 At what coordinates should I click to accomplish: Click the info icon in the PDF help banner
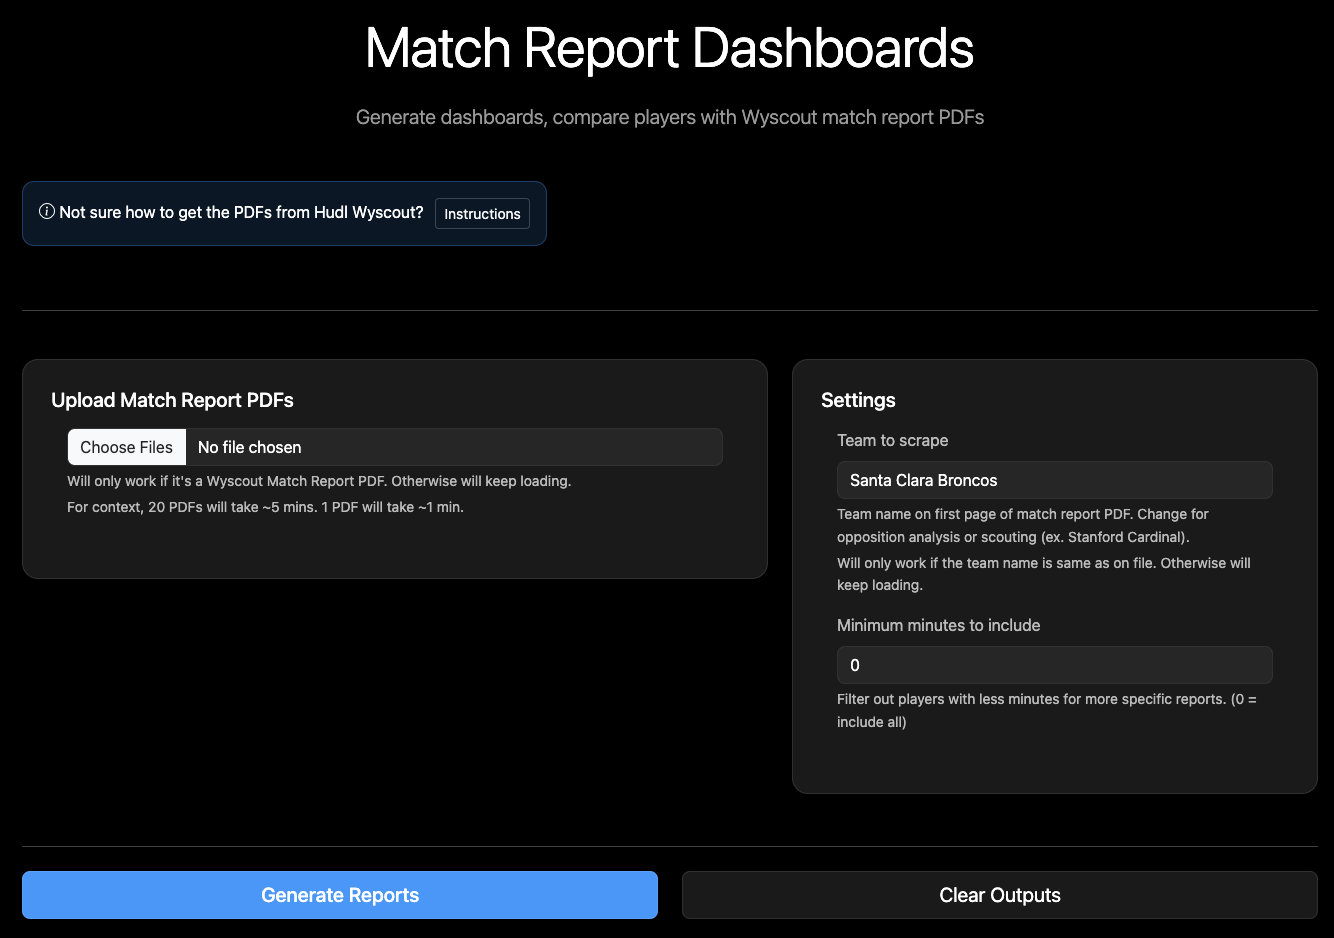point(47,211)
